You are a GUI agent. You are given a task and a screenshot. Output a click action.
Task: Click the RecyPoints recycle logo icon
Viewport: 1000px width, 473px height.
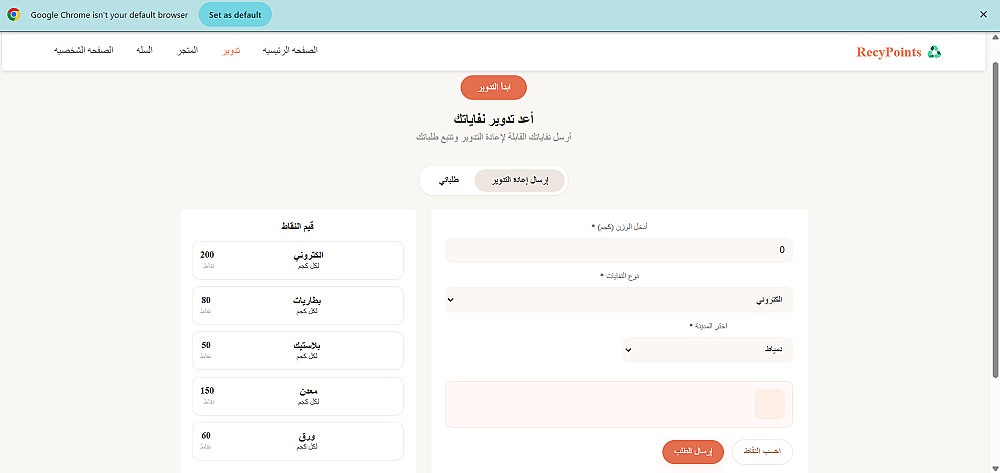(x=934, y=52)
